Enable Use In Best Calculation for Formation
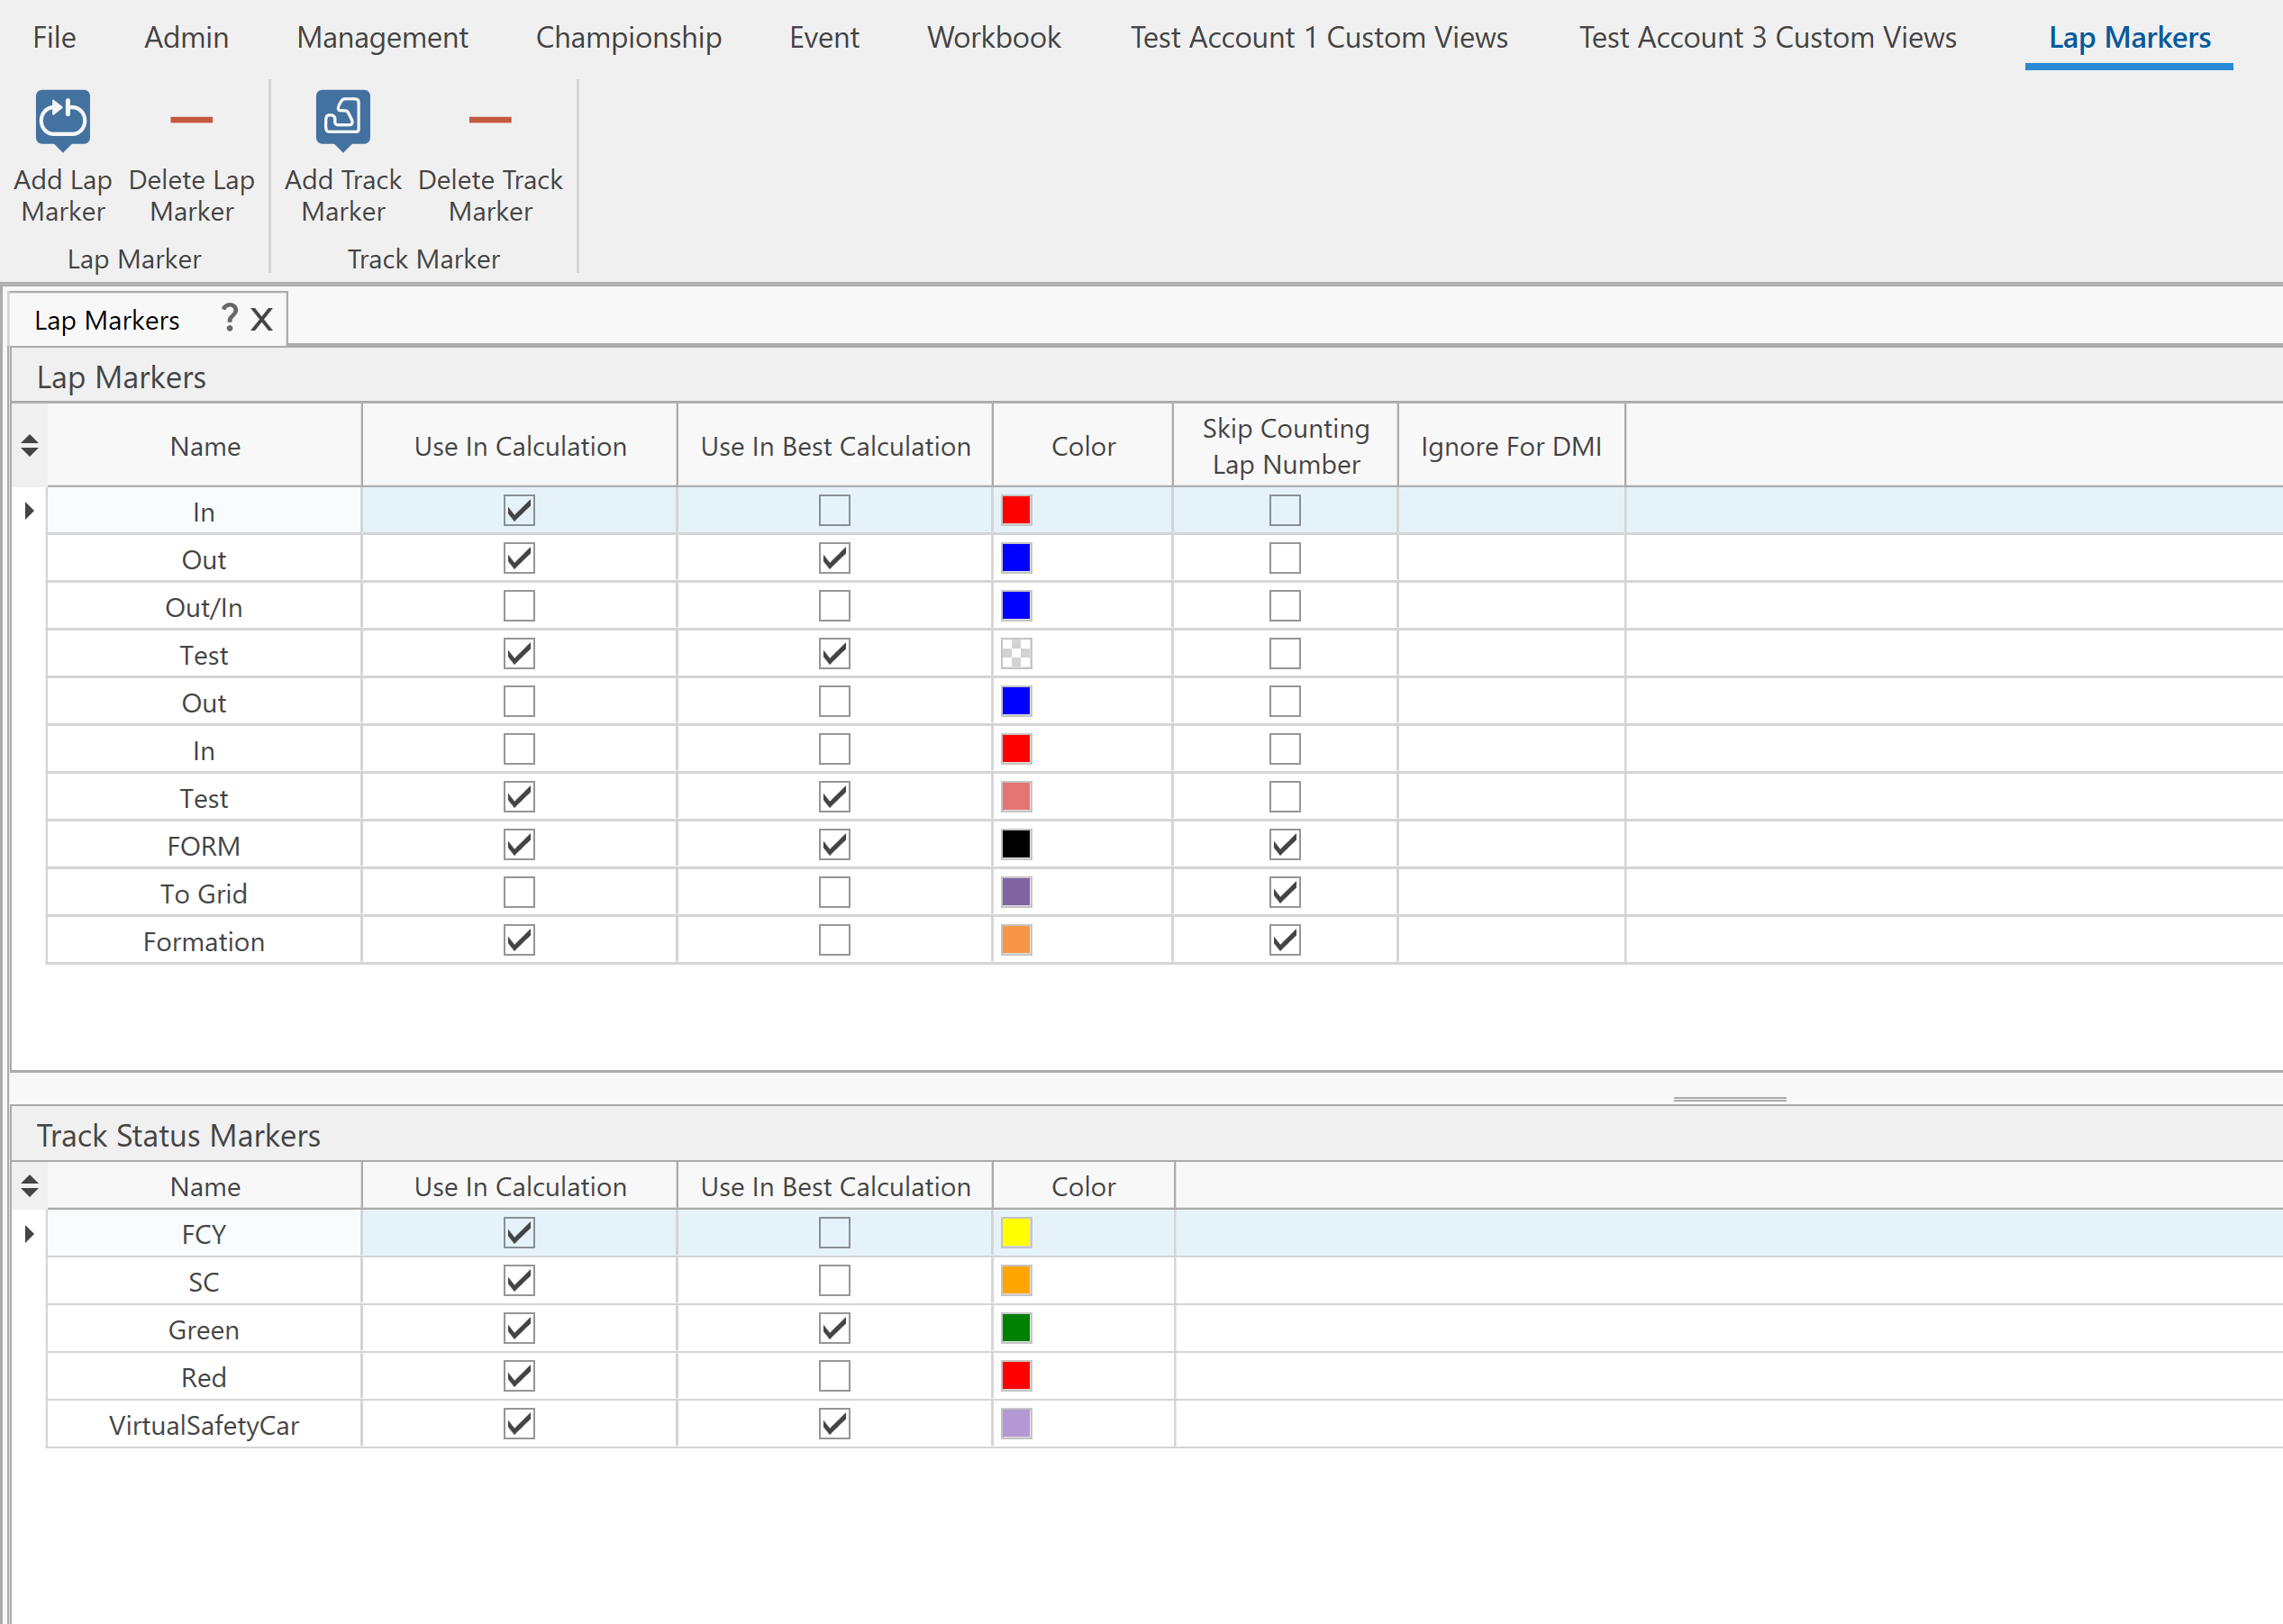This screenshot has width=2283, height=1624. pyautogui.click(x=834, y=941)
